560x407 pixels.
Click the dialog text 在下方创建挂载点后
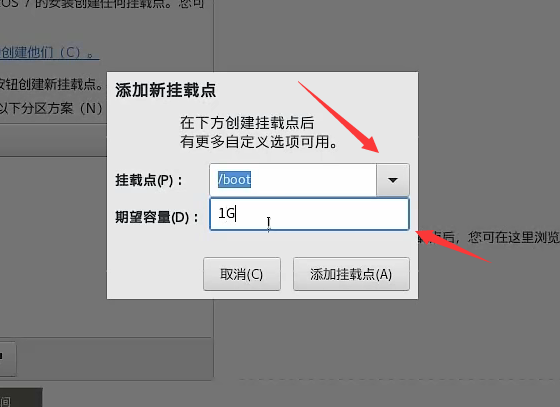(247, 123)
